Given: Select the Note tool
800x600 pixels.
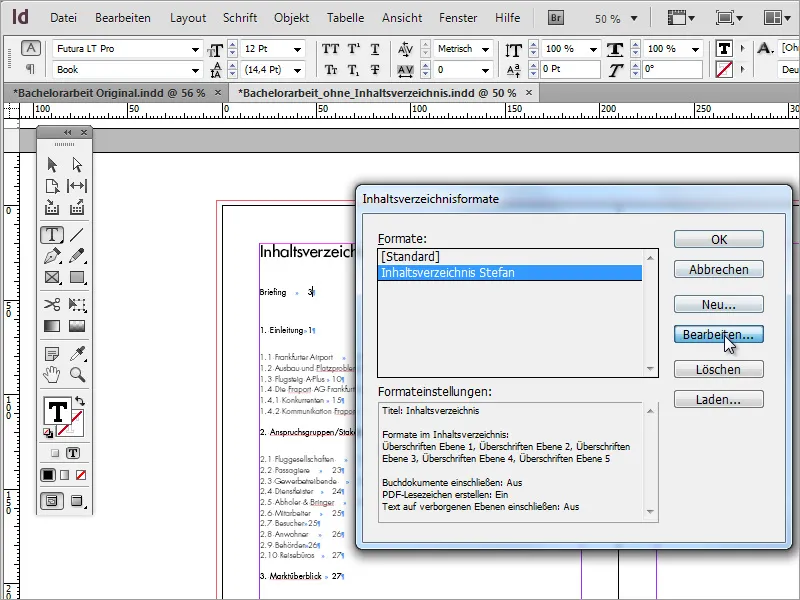Looking at the screenshot, I should [52, 353].
